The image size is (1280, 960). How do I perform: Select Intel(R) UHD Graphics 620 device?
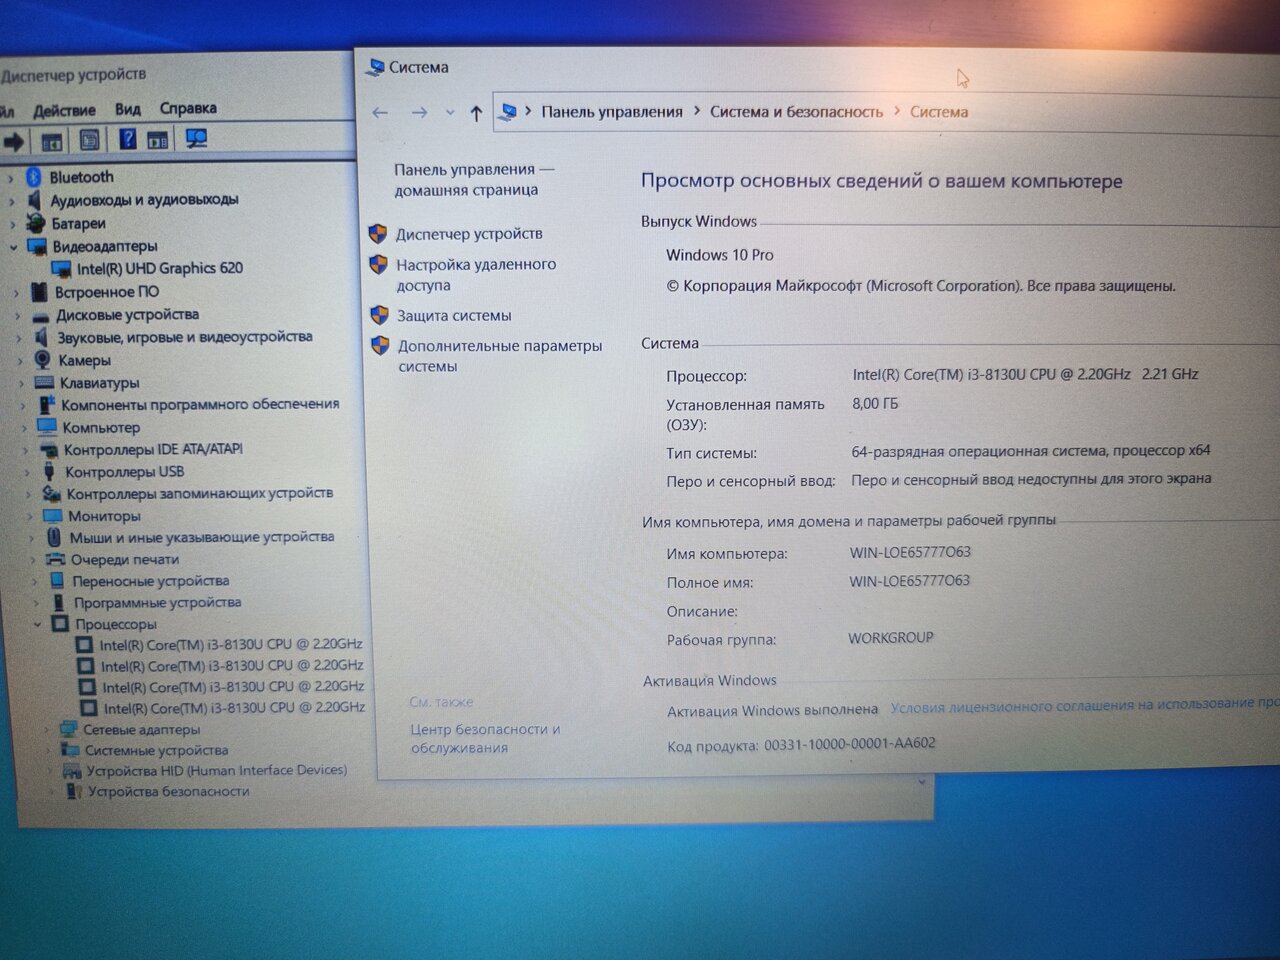pyautogui.click(x=159, y=268)
